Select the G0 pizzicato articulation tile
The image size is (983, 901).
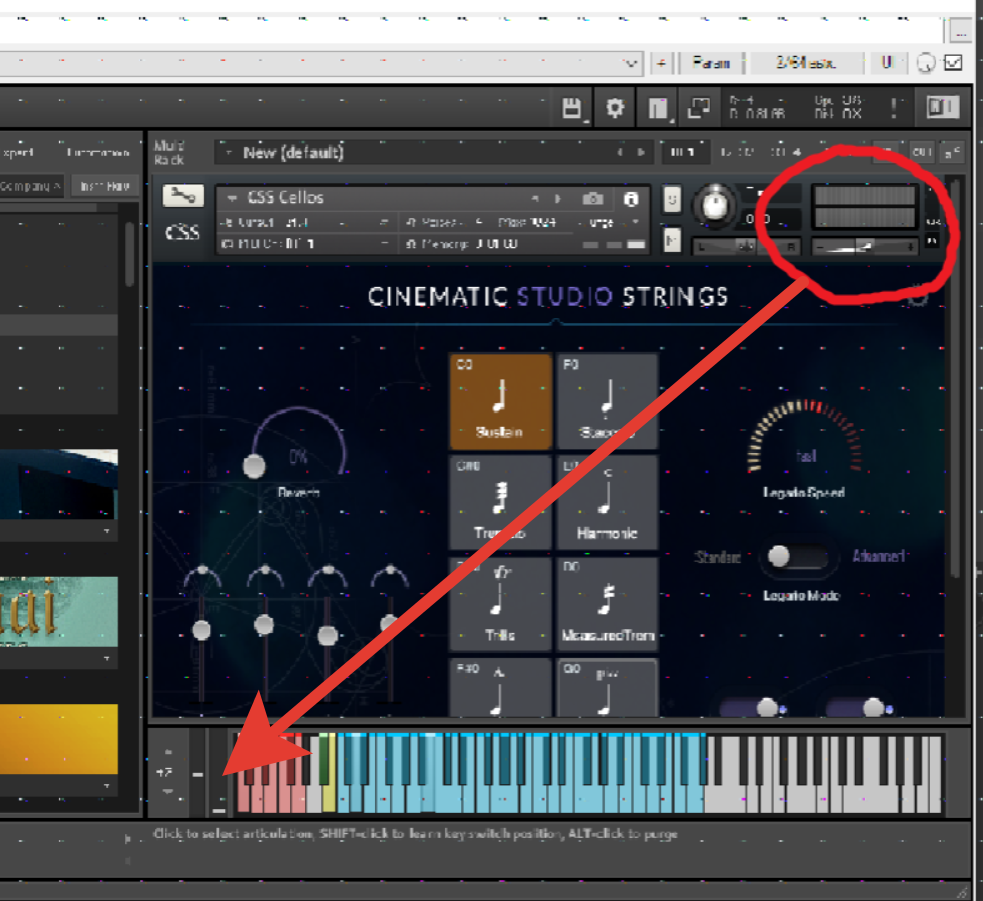click(x=607, y=688)
